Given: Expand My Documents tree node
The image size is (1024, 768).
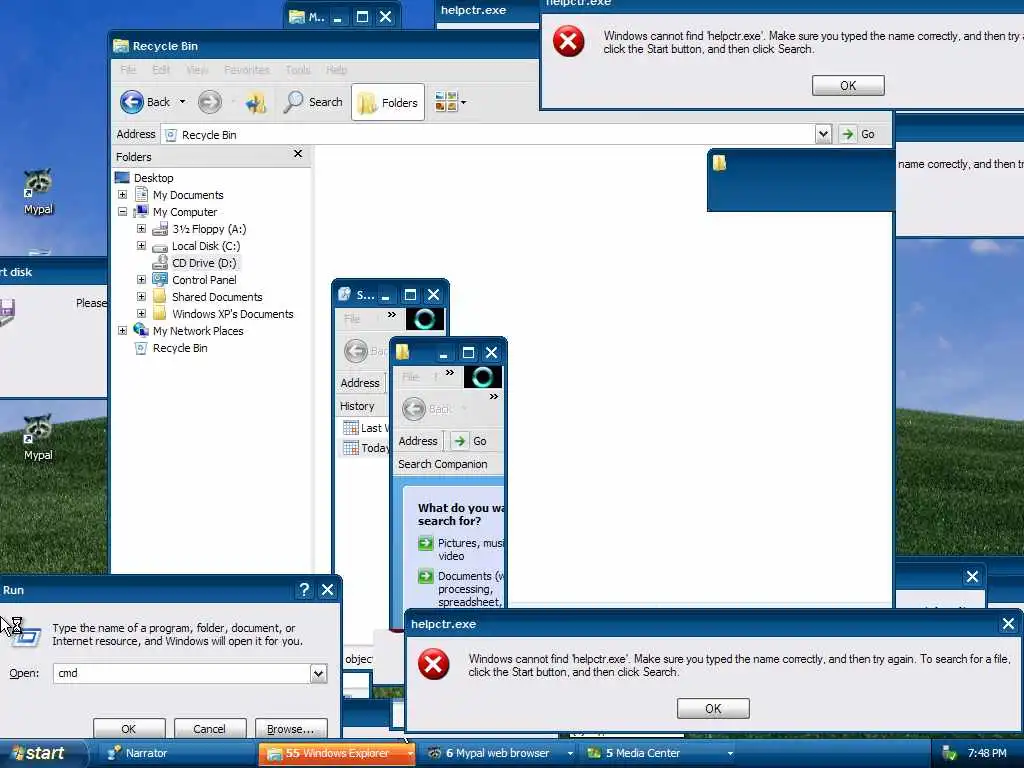Looking at the screenshot, I should coord(122,195).
